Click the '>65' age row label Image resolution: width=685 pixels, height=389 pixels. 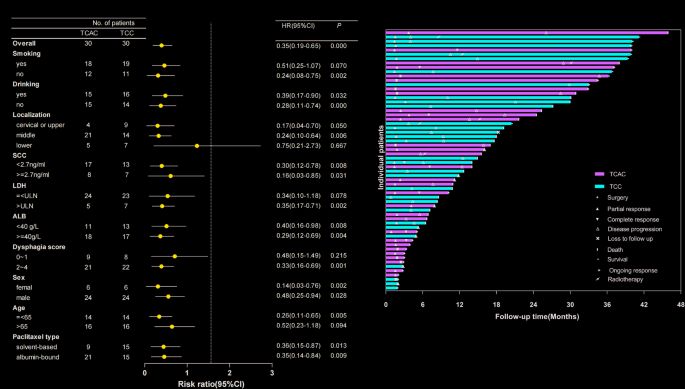[21, 326]
